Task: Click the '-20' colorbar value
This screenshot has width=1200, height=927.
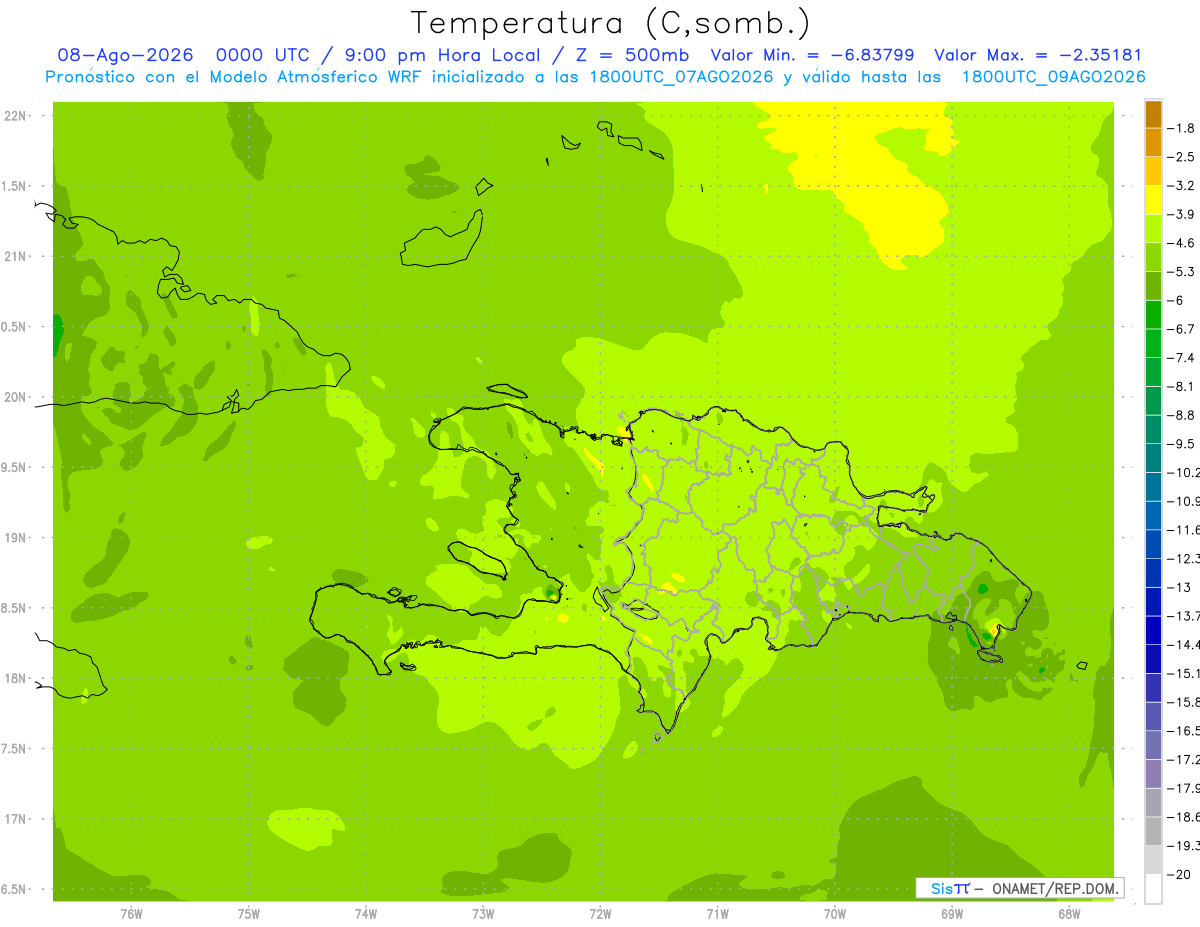Action: point(1178,874)
